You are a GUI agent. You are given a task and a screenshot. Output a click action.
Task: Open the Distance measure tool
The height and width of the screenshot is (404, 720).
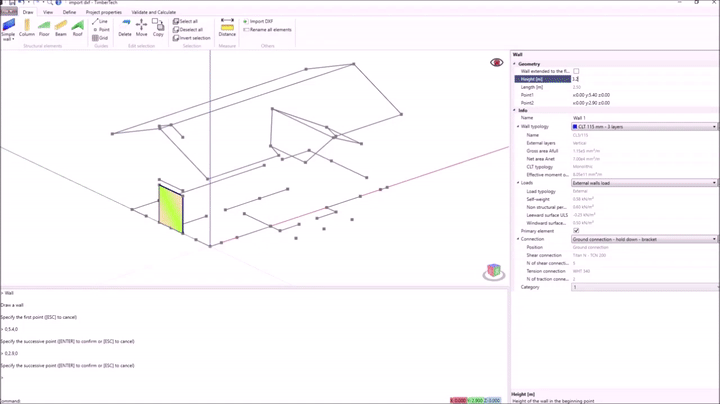tap(227, 27)
